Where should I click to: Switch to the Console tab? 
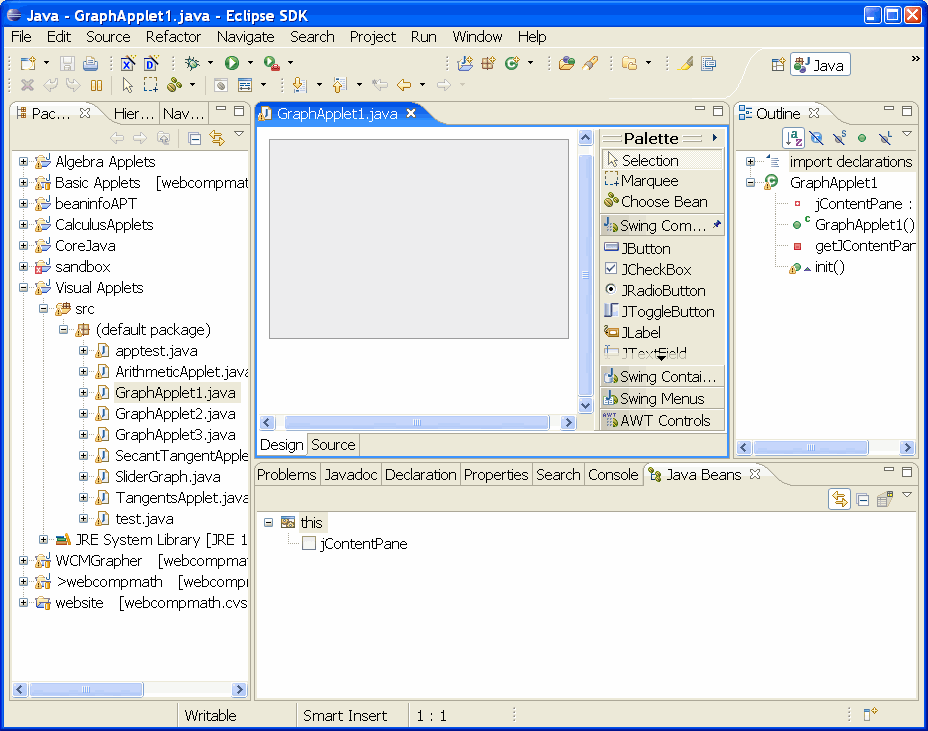pyautogui.click(x=613, y=475)
